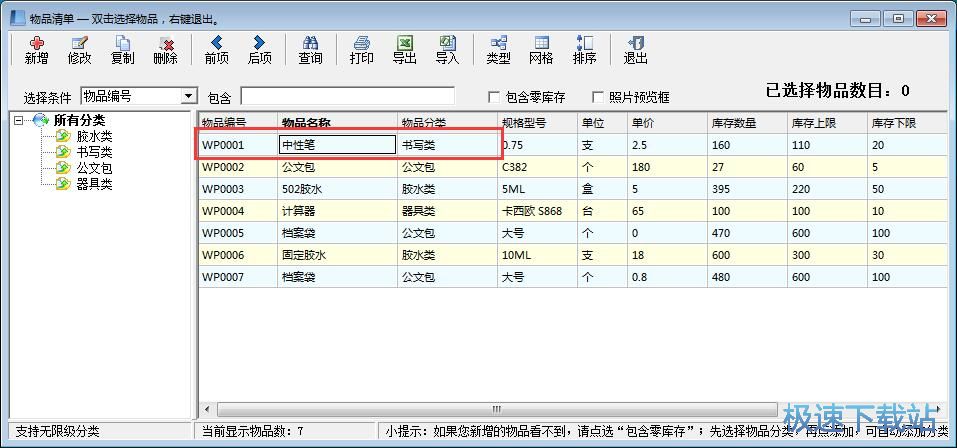
Task: Click the 已选择物品数目 counter label
Action: click(x=837, y=91)
